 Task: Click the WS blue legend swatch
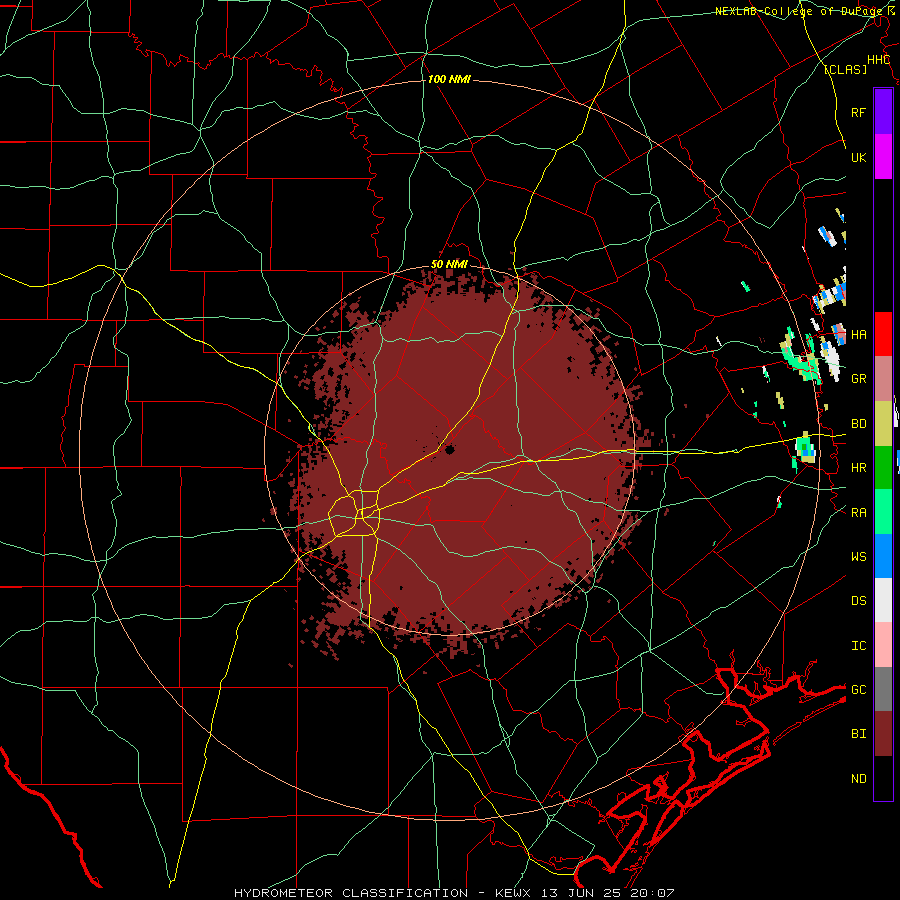click(x=883, y=556)
